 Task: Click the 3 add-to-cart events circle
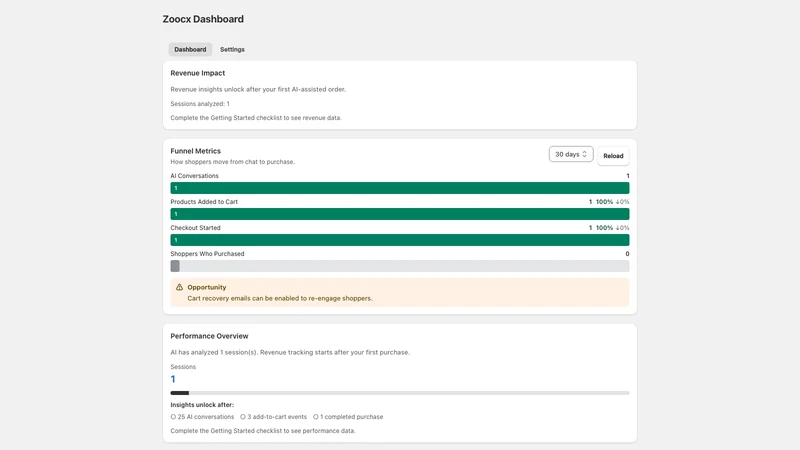243,417
